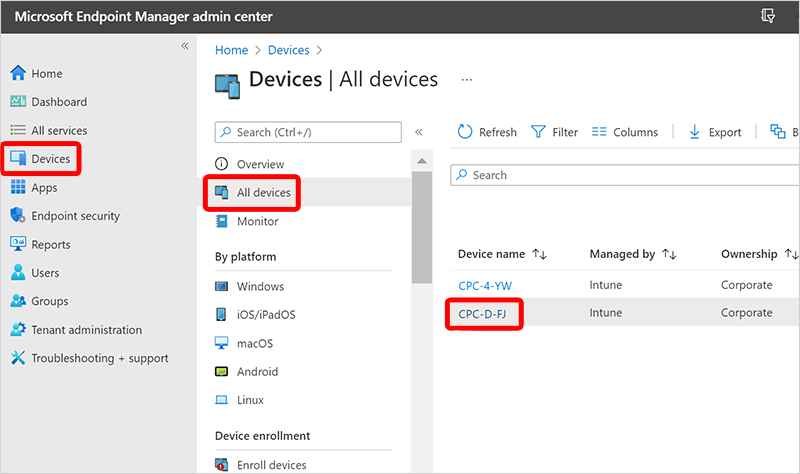This screenshot has width=800, height=474.
Task: Click the Reports icon in sidebar
Action: click(x=18, y=245)
